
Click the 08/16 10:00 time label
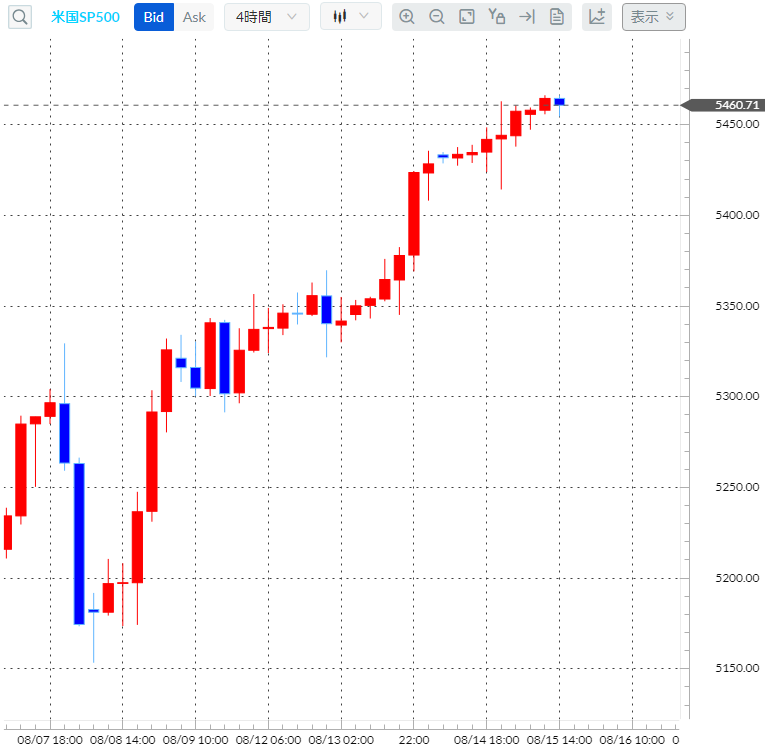click(632, 740)
